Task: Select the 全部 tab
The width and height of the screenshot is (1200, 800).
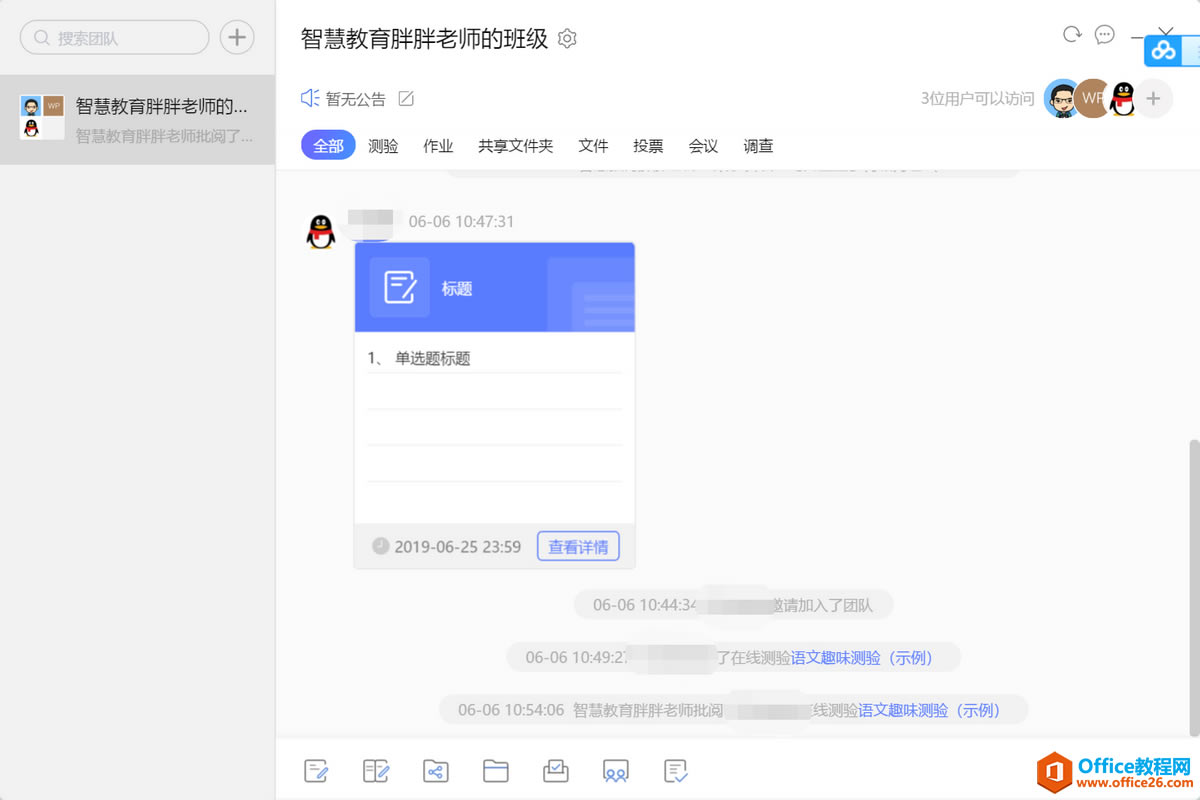Action: [x=328, y=146]
